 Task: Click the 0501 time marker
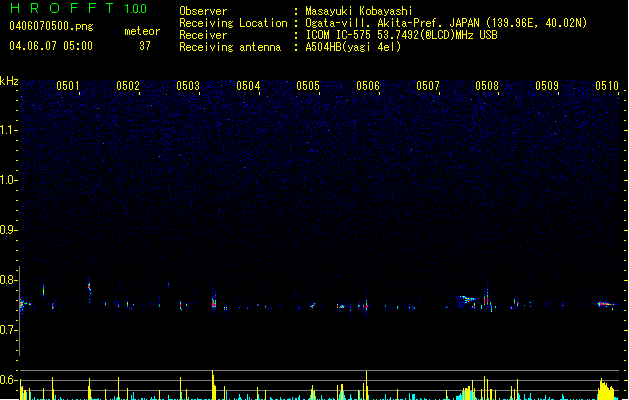click(68, 86)
